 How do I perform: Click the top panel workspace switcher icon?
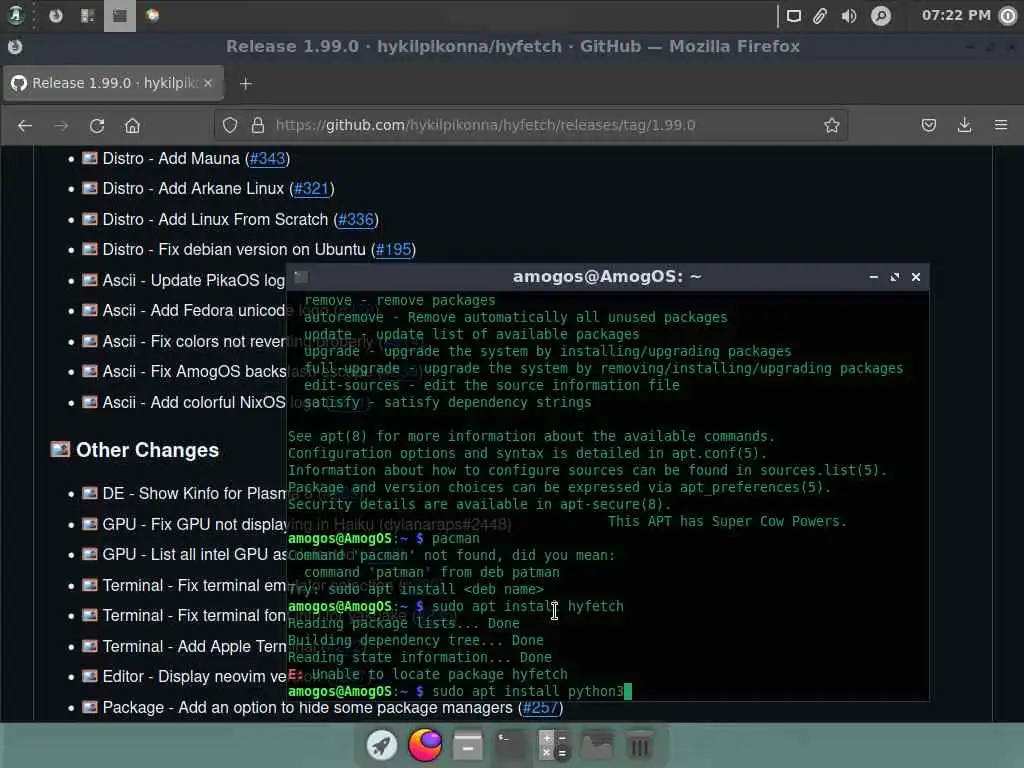tap(88, 15)
